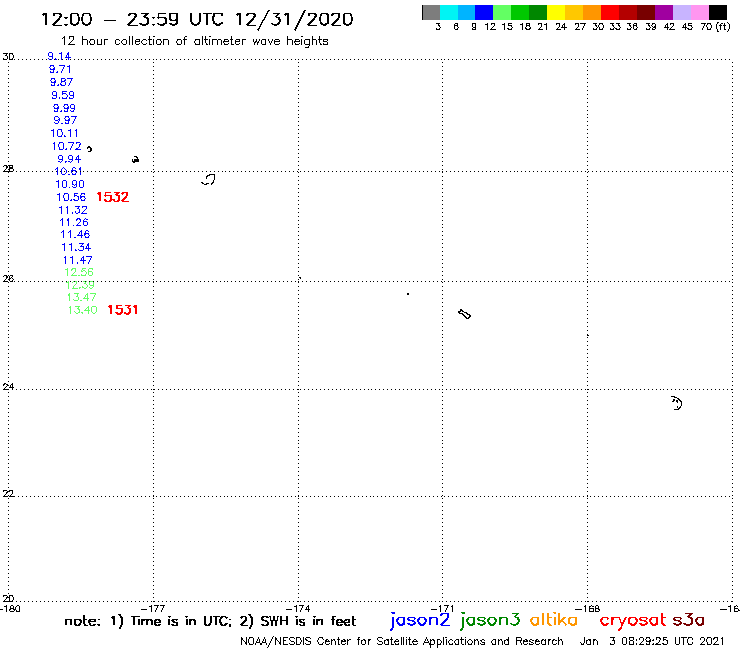Click the bright red color scale swatch
The width and height of the screenshot is (740, 650).
(610, 12)
